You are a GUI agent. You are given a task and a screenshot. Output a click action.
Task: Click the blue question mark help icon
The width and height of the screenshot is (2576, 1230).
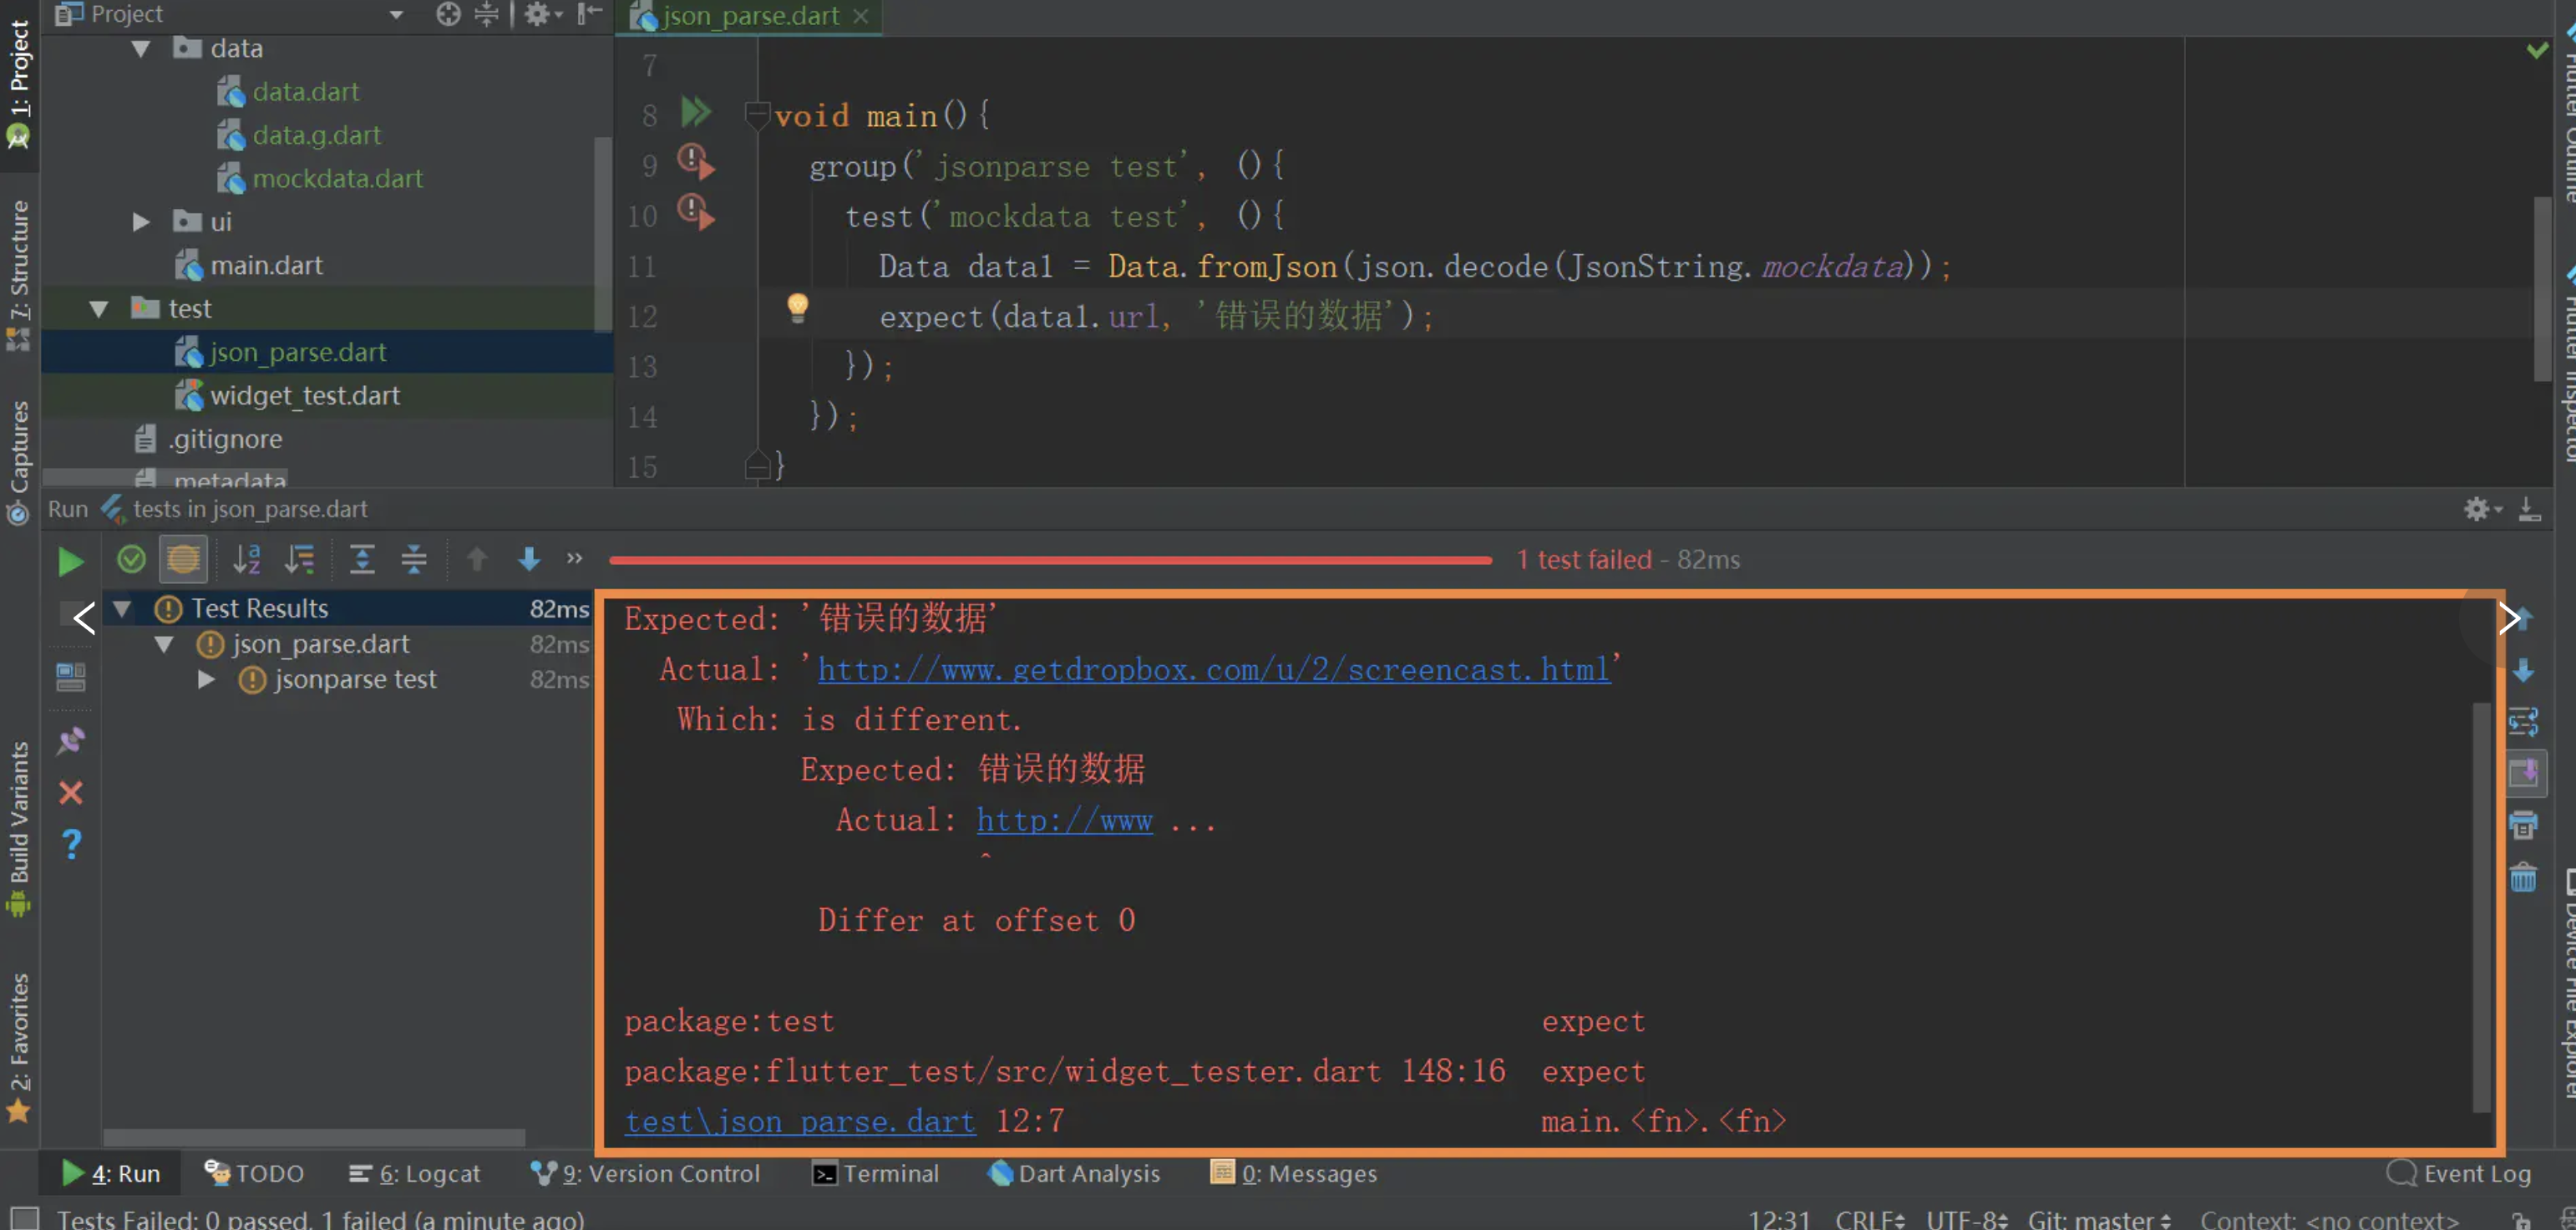coord(70,845)
